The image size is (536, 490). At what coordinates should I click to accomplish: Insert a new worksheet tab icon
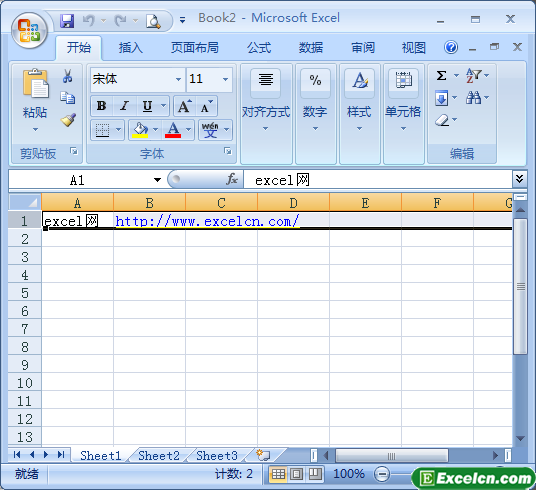(x=263, y=455)
